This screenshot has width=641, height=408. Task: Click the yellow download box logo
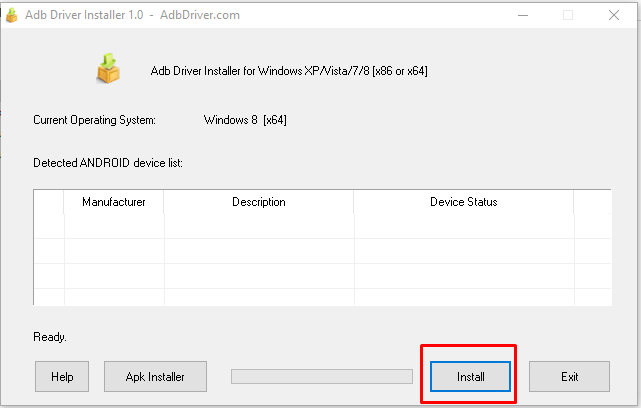(108, 70)
